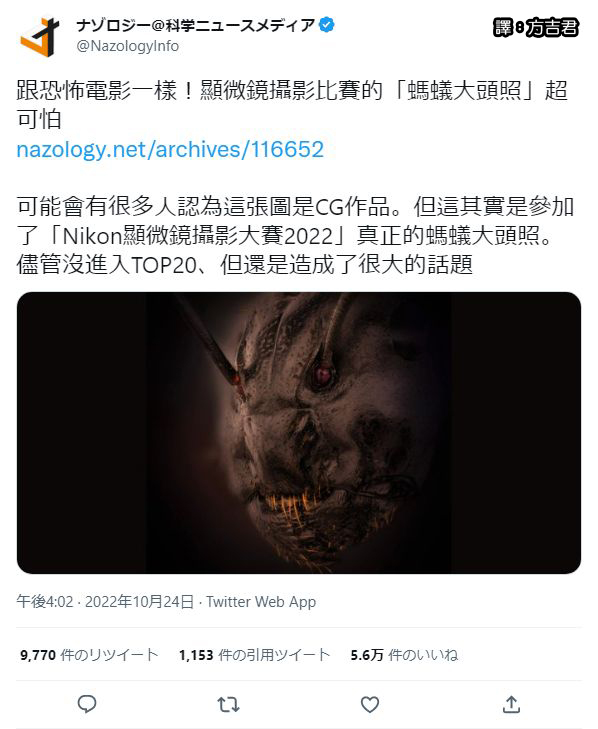Open the ant face photo
The image size is (598, 729).
point(299,433)
